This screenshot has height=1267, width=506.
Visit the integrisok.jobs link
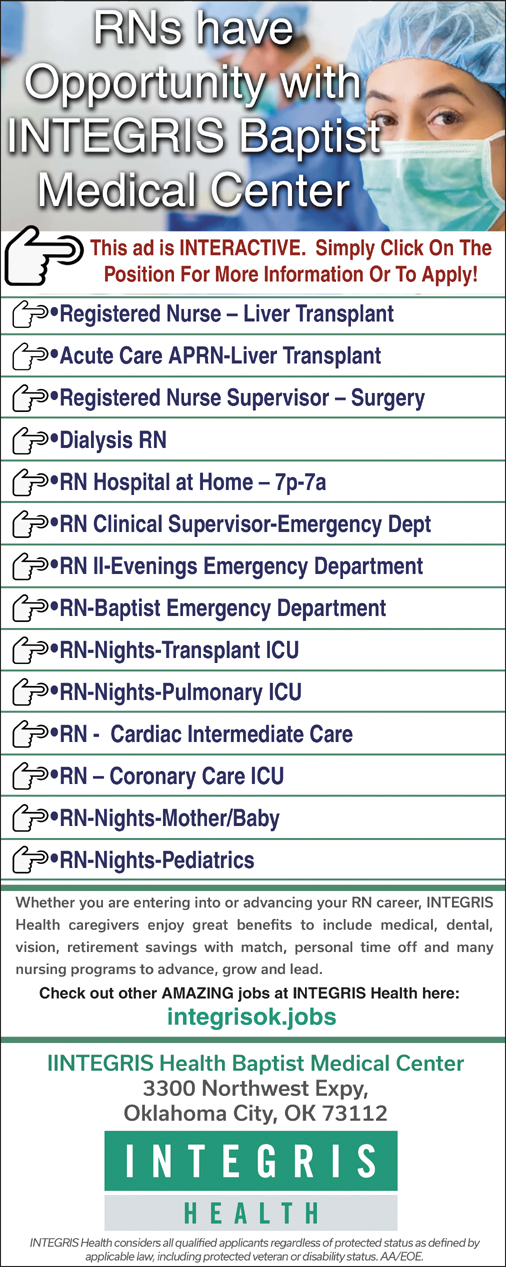coord(251,1018)
